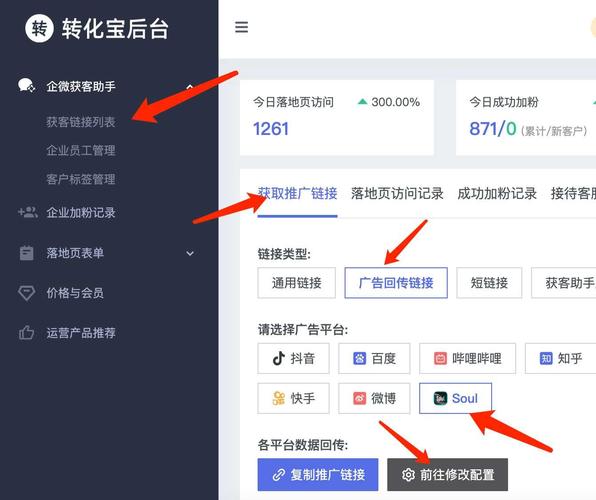Toggle the hamburger menu icon
This screenshot has height=500, width=596.
click(x=241, y=27)
